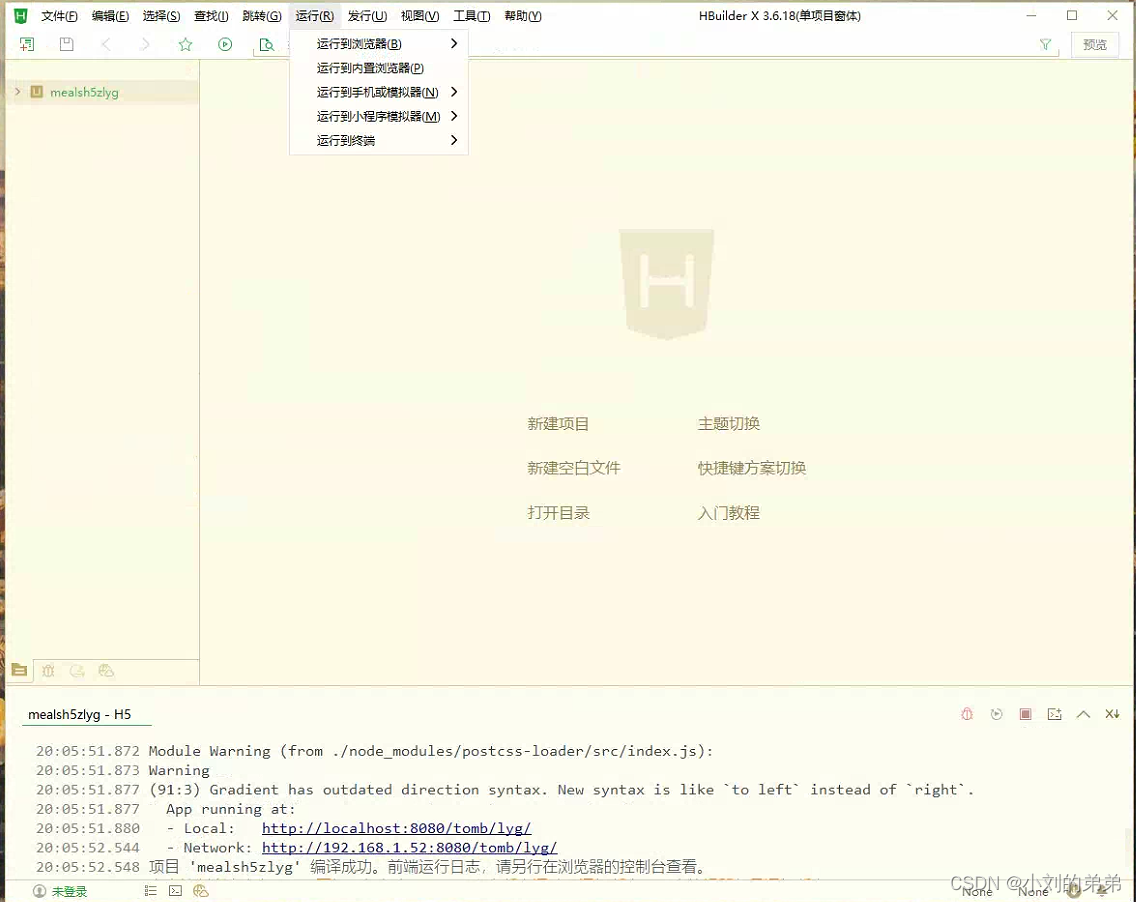The image size is (1136, 902).
Task: Open the 工具(T) menu
Action: [472, 16]
